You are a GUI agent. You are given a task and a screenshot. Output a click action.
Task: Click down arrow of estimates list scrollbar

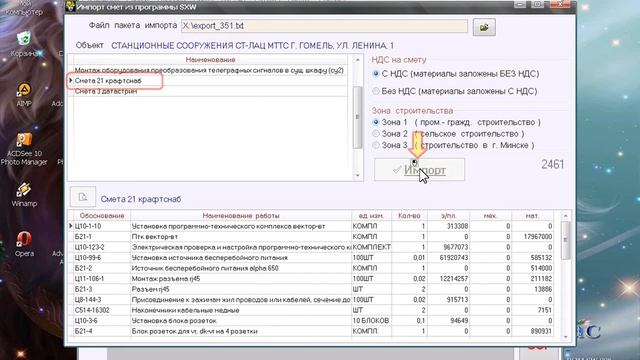[x=358, y=176]
